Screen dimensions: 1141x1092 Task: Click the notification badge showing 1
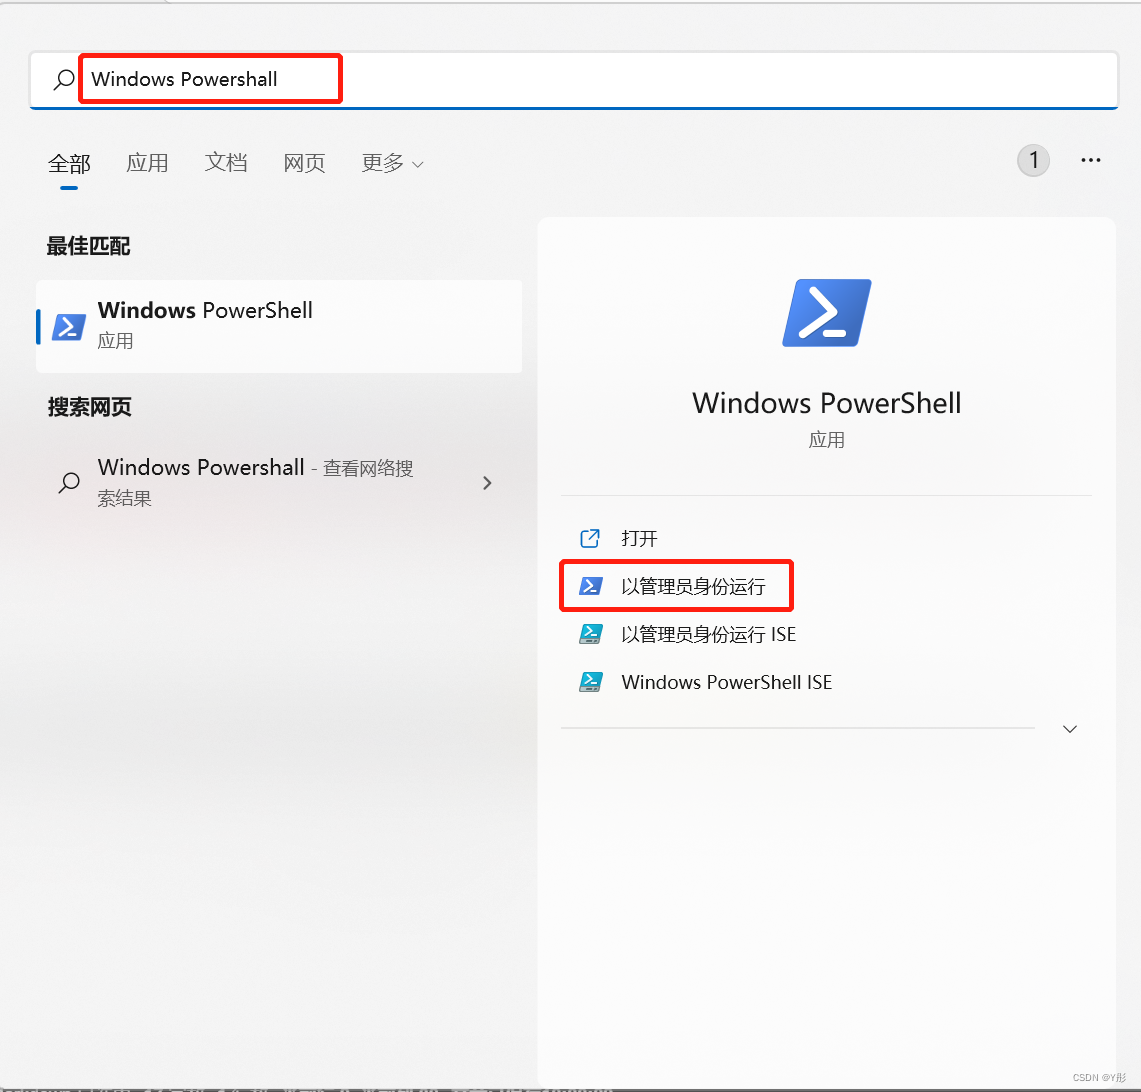click(1033, 160)
